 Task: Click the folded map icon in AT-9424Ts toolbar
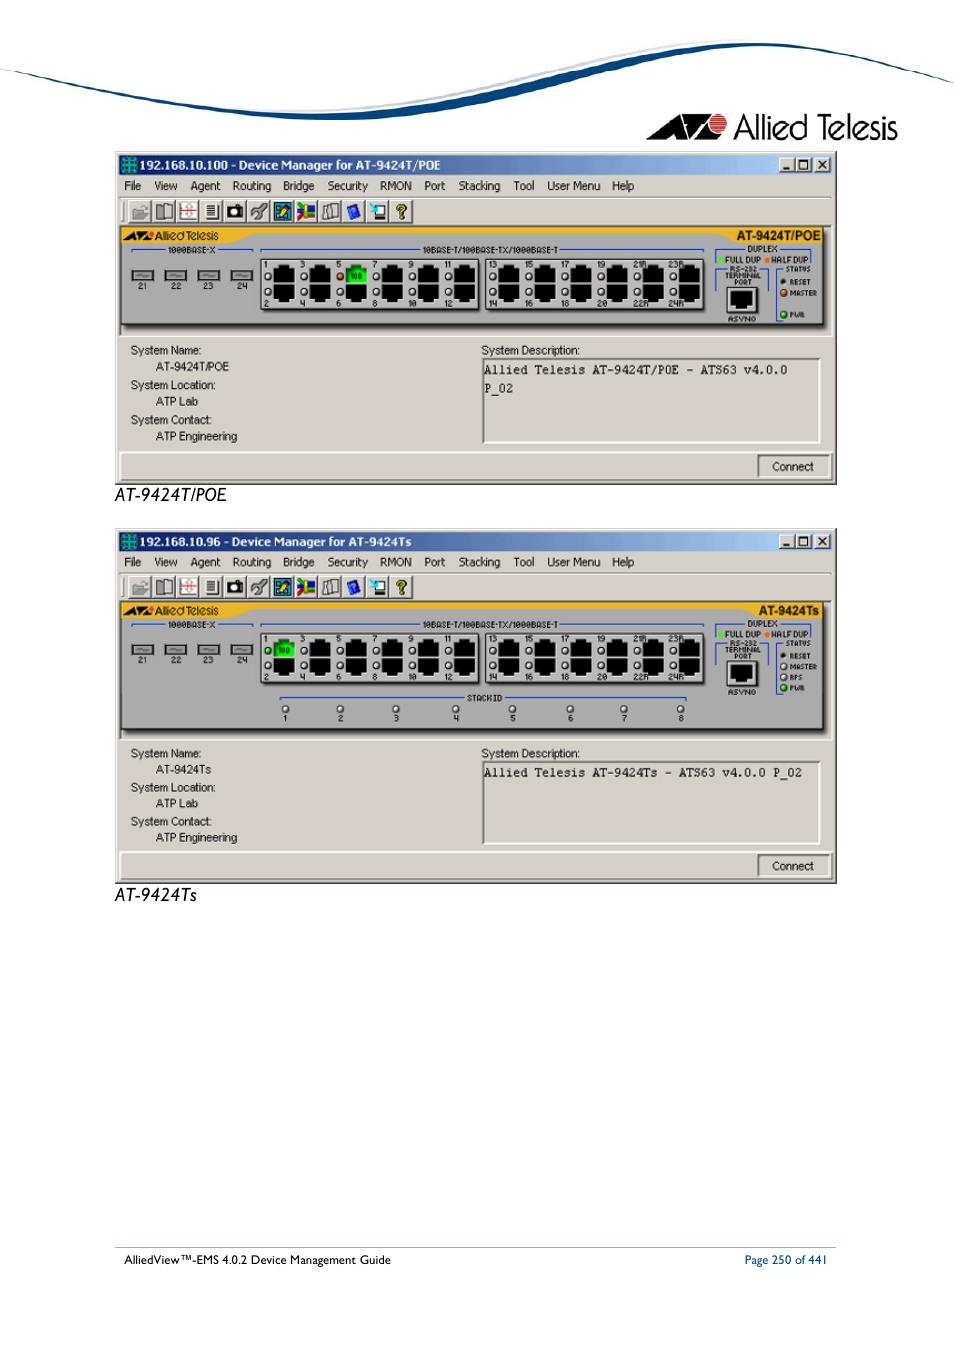click(x=330, y=587)
